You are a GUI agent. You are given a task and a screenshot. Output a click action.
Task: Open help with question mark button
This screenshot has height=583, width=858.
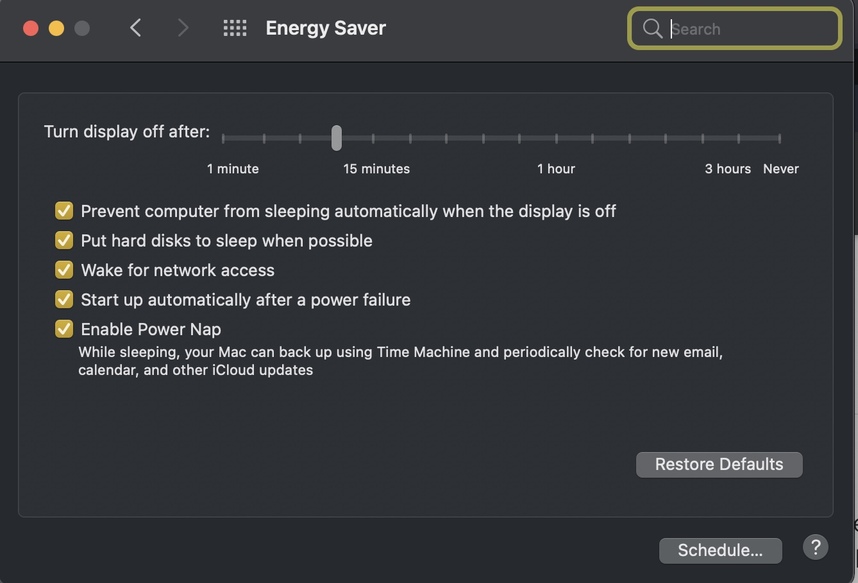[x=815, y=547]
